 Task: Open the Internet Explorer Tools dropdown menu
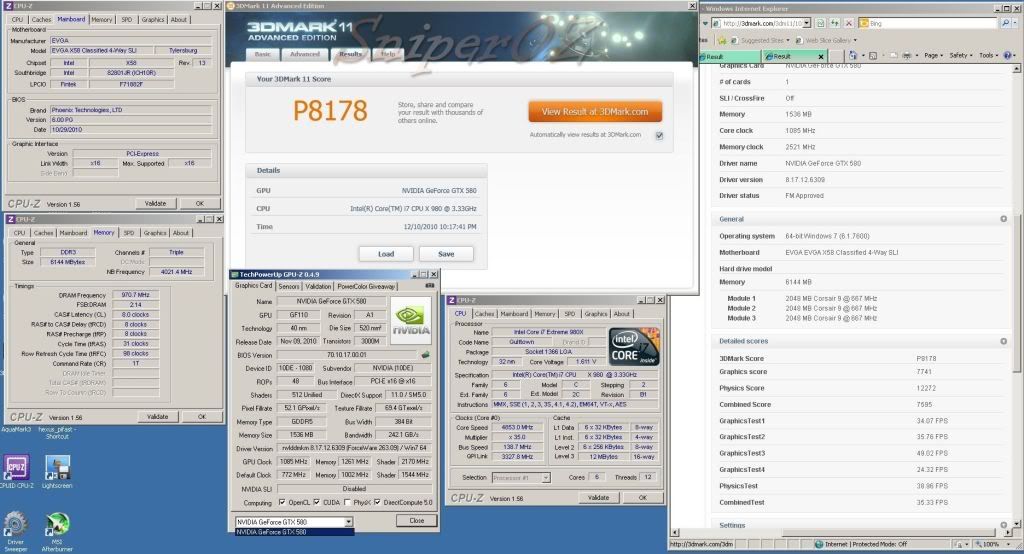pyautogui.click(x=988, y=56)
